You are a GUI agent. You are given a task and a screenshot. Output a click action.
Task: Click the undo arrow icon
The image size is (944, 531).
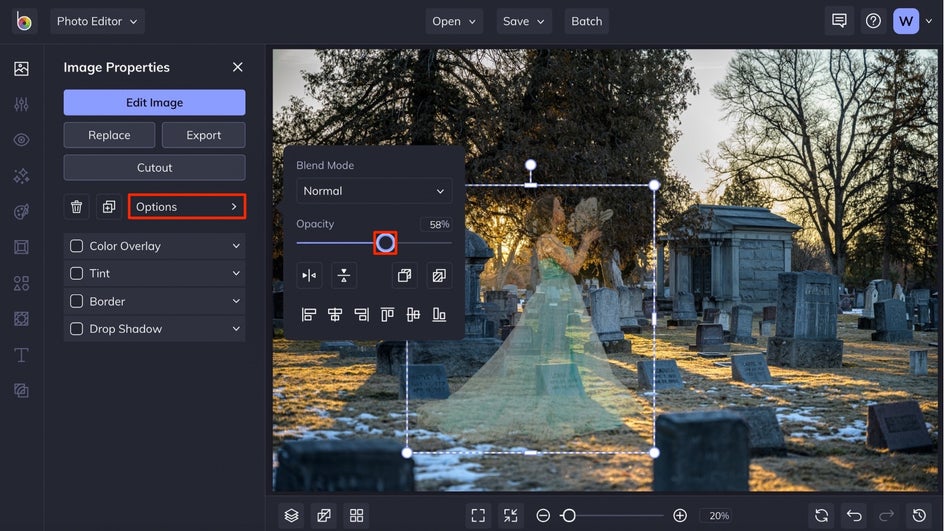pos(854,515)
